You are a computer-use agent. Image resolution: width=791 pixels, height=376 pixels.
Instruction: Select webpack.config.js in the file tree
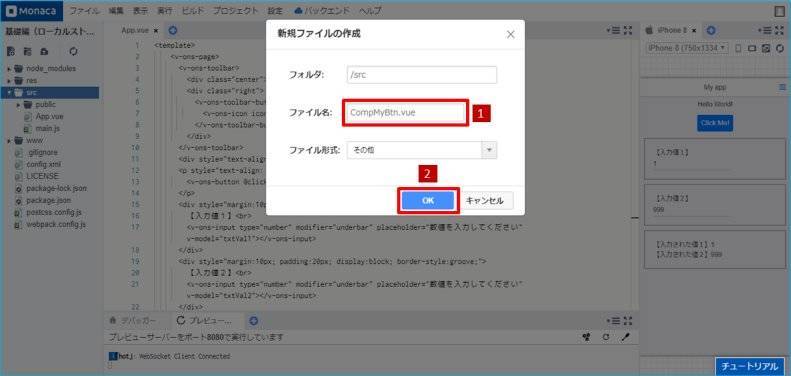pos(55,225)
